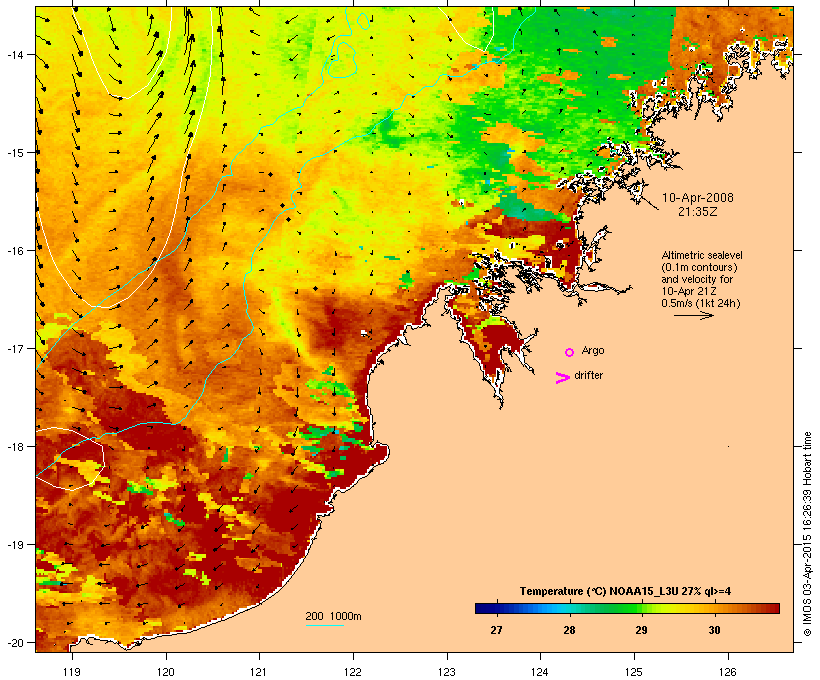The image size is (820, 680).
Task: Click the colorbar value '27'
Action: pos(496,630)
